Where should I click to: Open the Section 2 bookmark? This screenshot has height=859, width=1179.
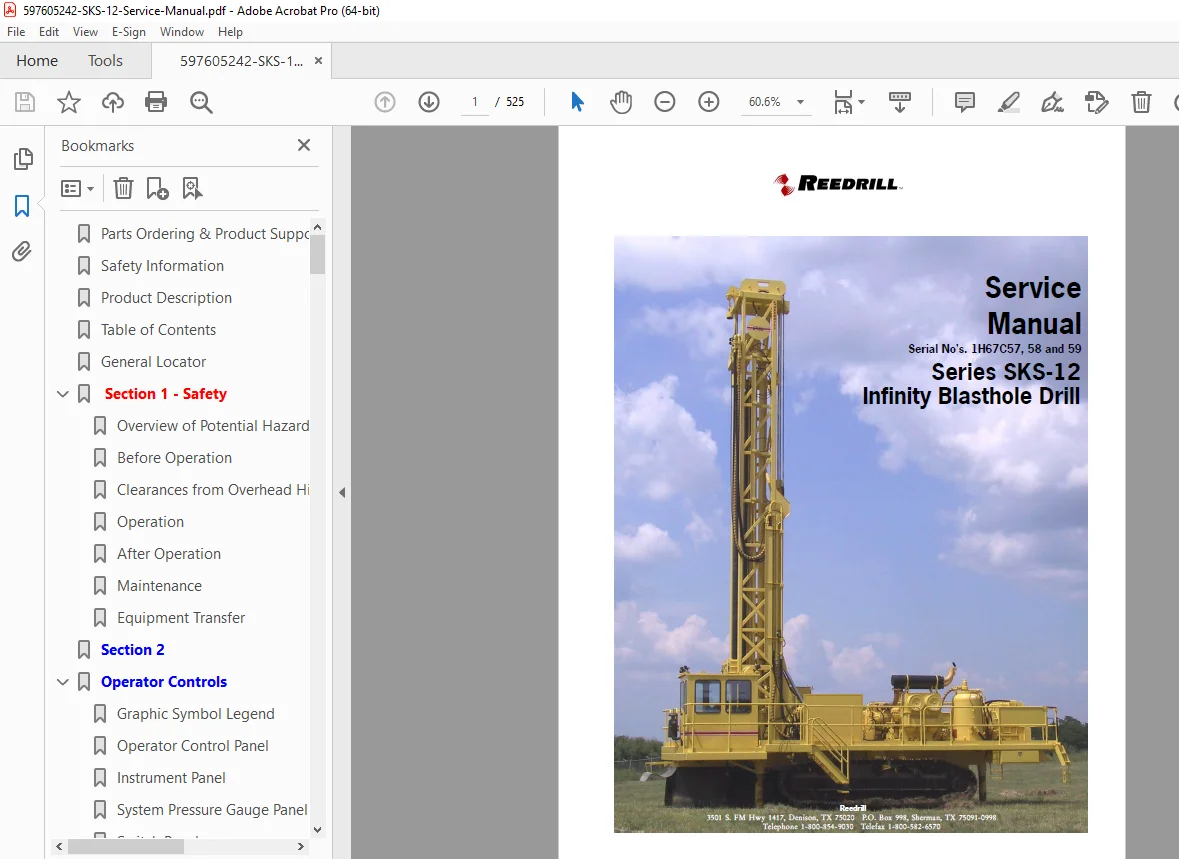[x=132, y=650]
